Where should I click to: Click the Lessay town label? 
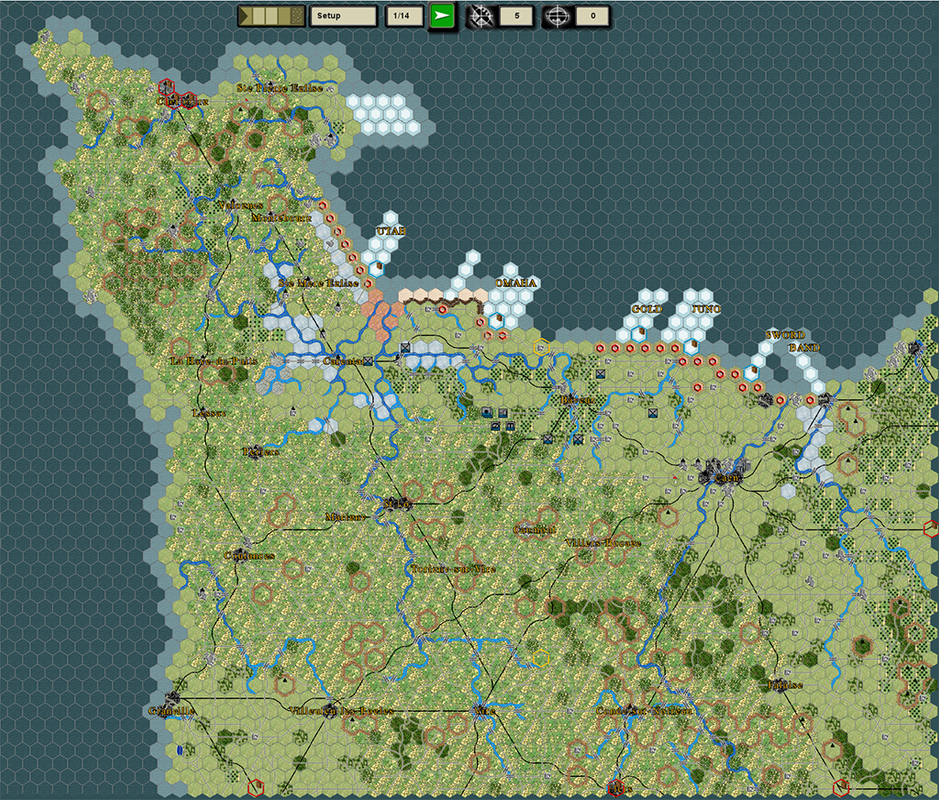[x=209, y=413]
